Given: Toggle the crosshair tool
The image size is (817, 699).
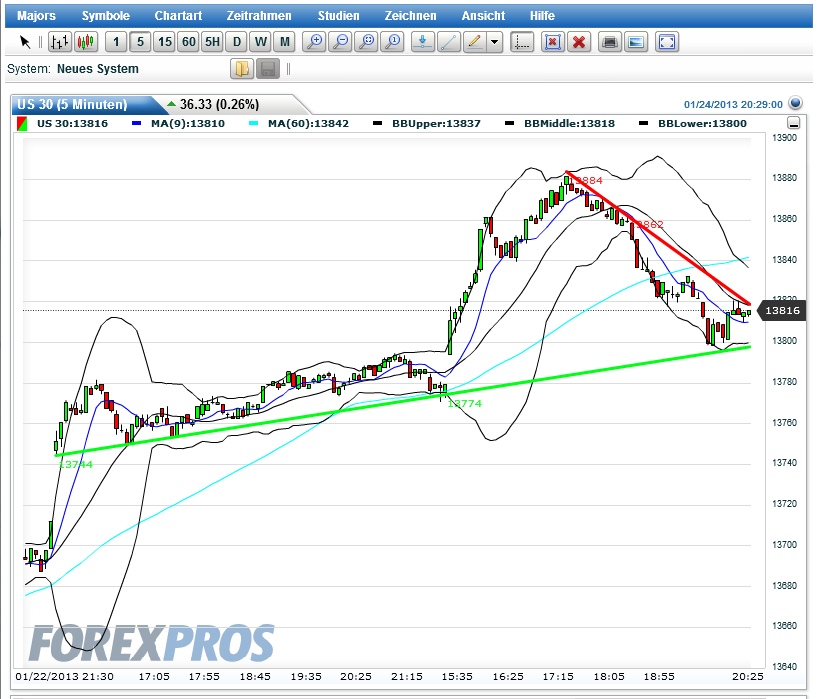Looking at the screenshot, I should click(x=522, y=42).
